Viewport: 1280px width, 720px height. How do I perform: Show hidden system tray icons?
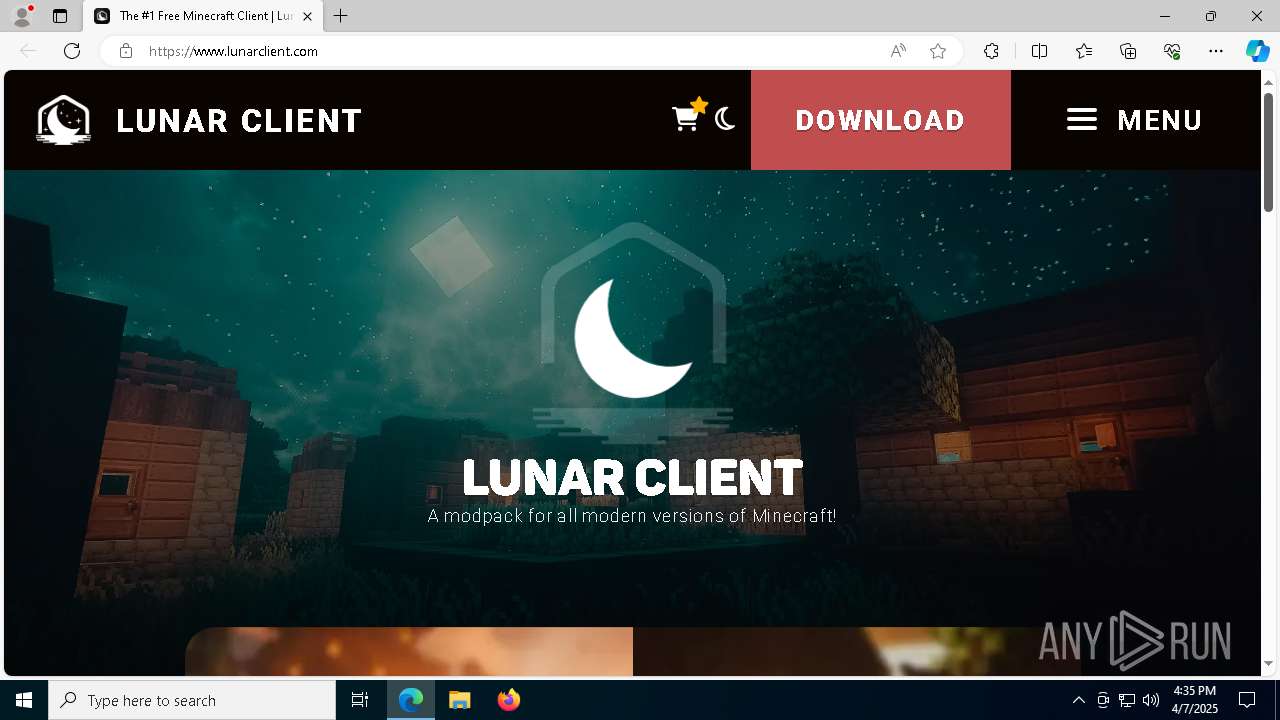point(1078,700)
